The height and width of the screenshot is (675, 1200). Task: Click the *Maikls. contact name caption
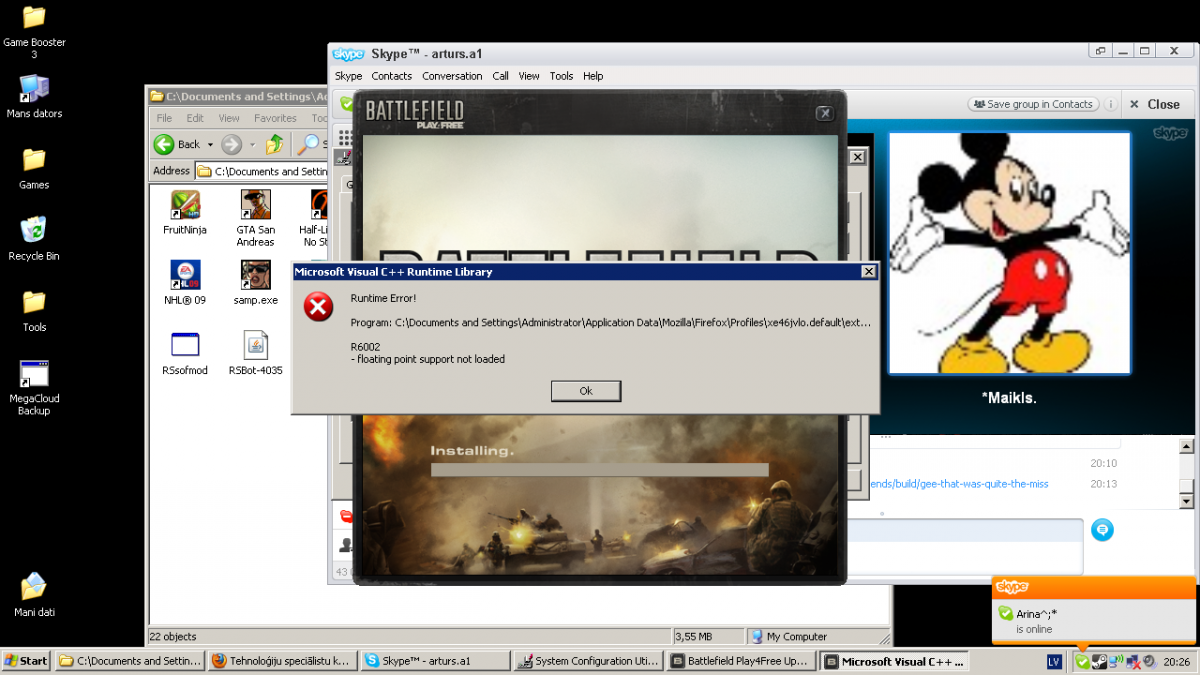(x=1009, y=398)
